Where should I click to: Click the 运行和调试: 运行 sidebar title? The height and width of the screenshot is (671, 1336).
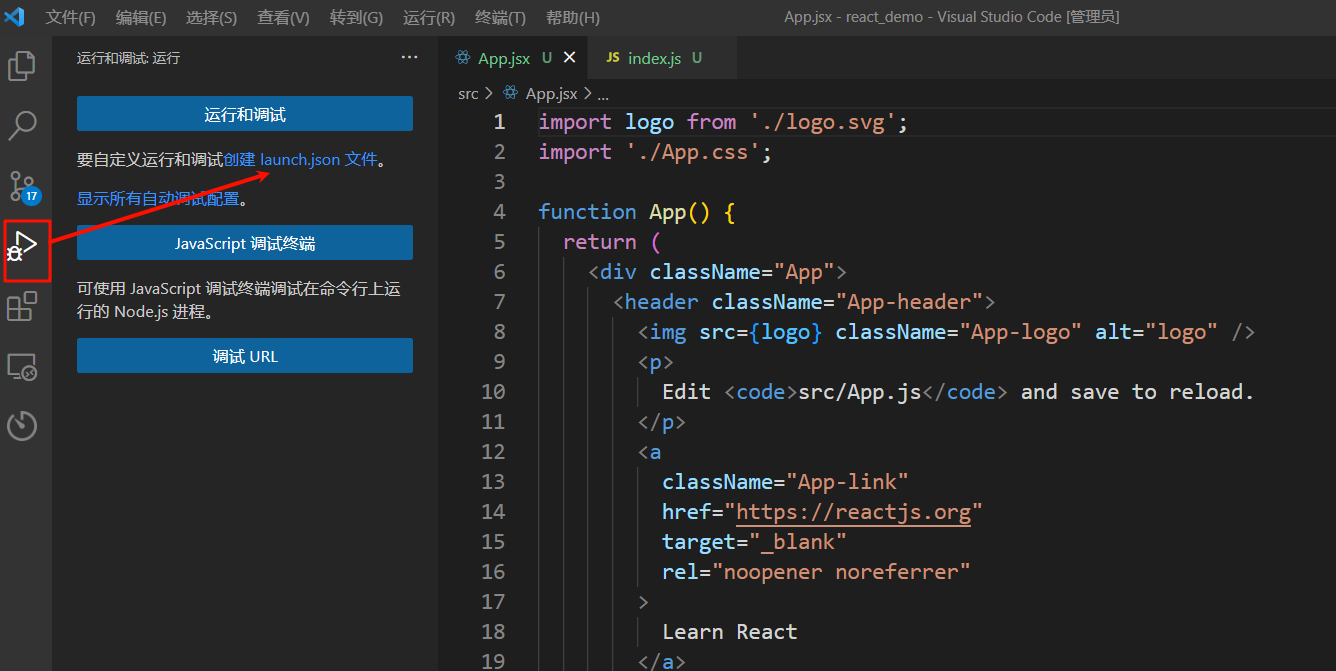(128, 58)
